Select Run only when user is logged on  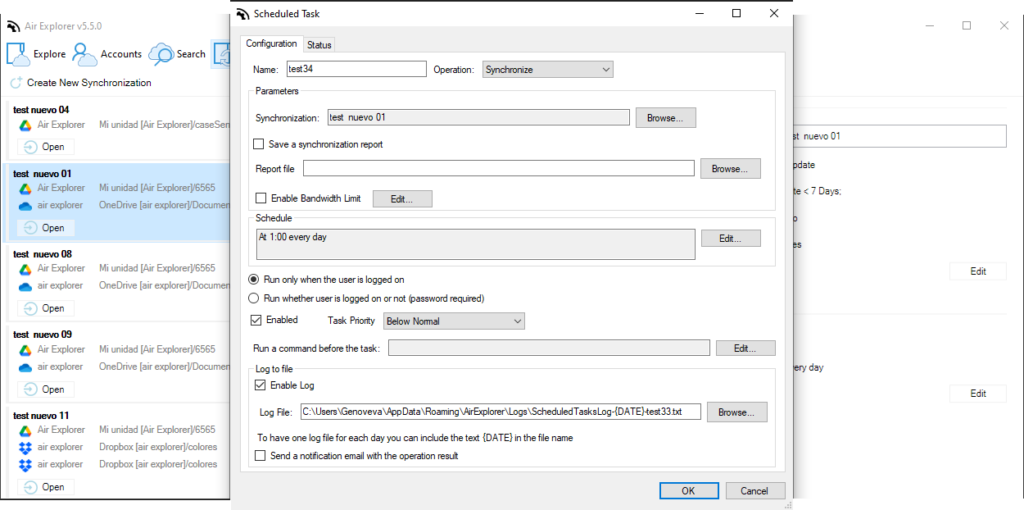pyautogui.click(x=254, y=279)
